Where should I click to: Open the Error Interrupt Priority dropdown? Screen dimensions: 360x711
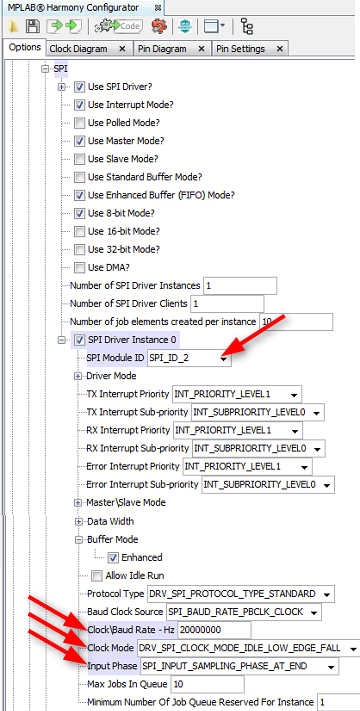[247, 467]
